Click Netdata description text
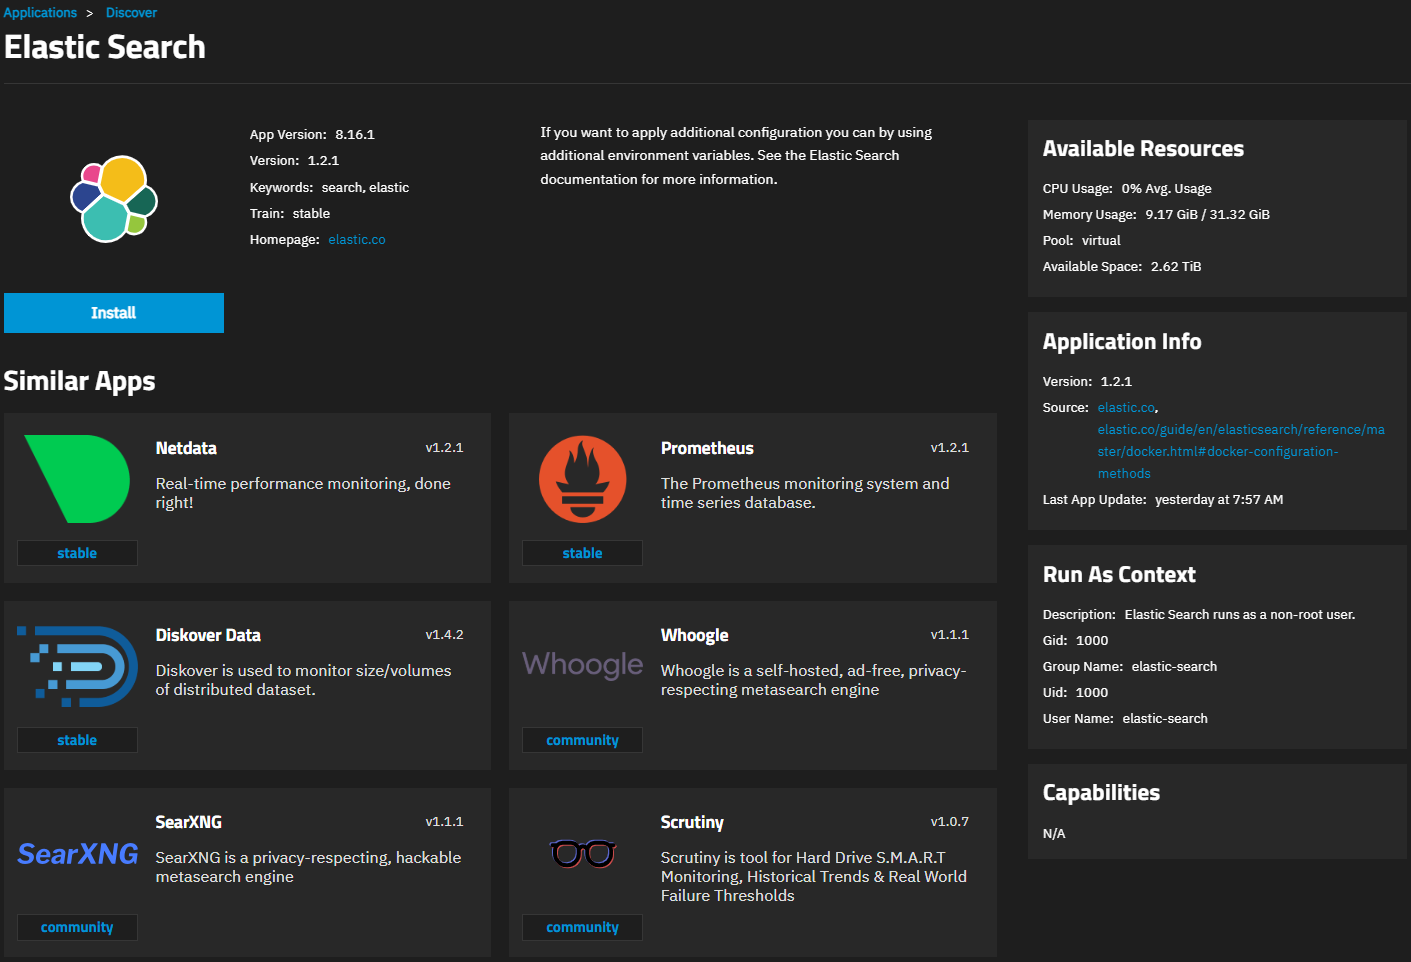Image resolution: width=1411 pixels, height=962 pixels. (x=303, y=493)
